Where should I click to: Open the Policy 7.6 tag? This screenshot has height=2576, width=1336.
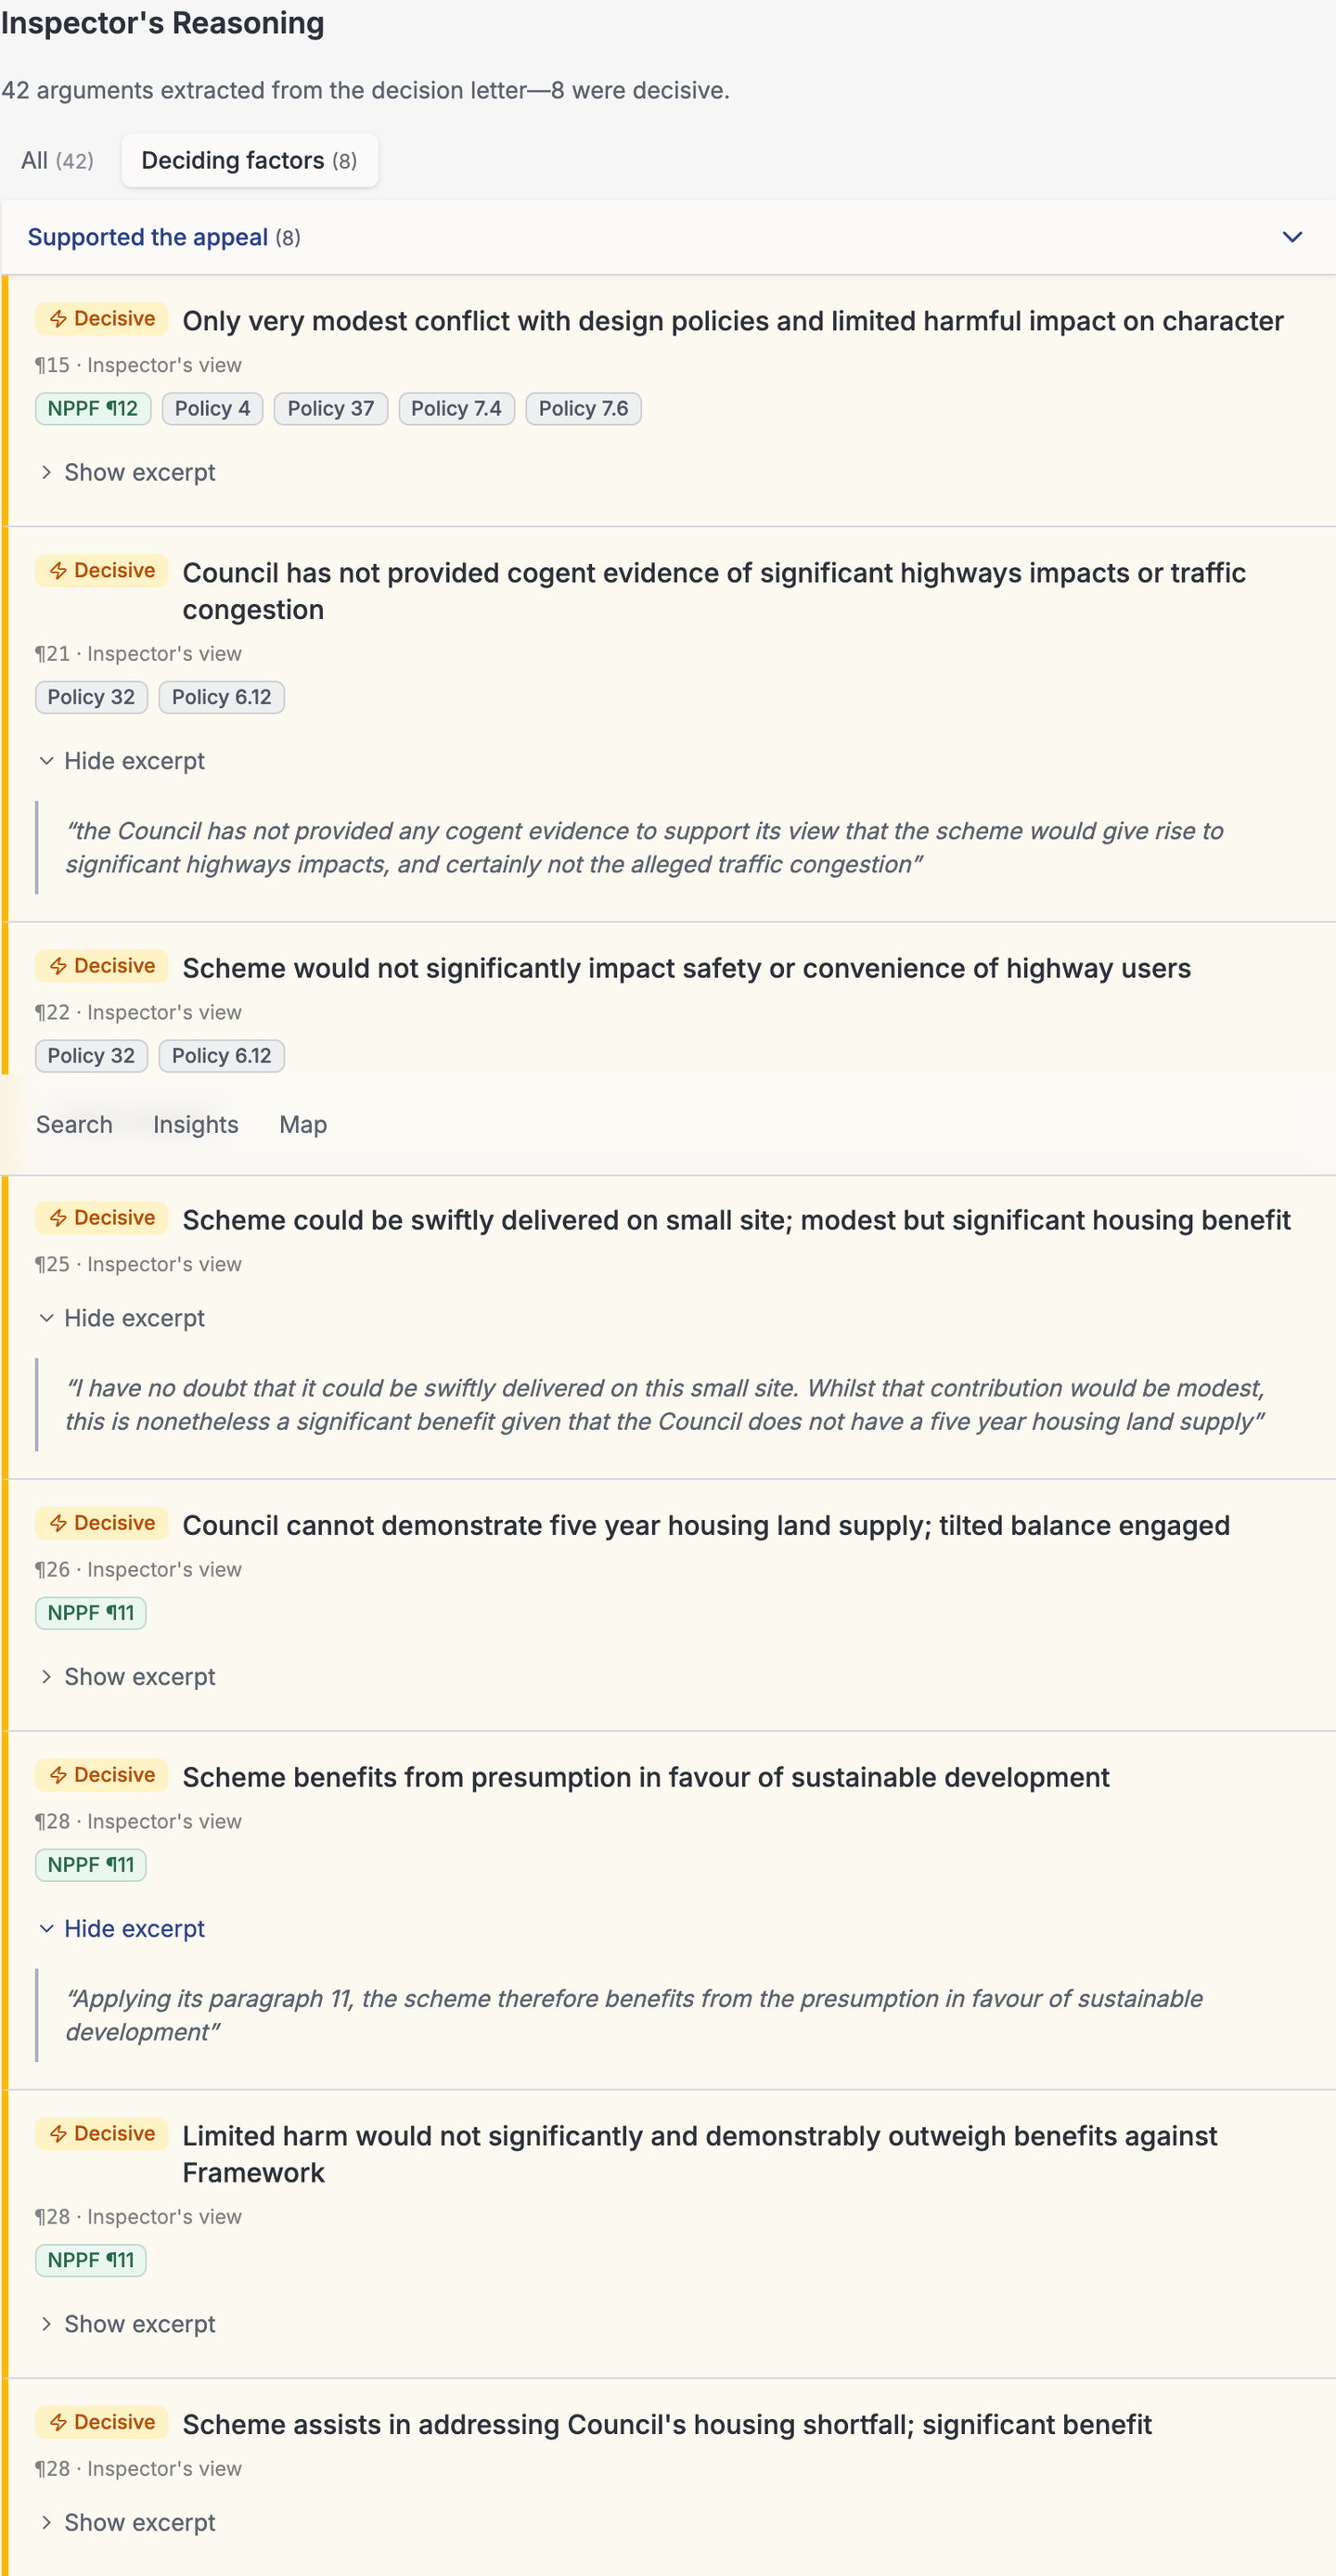click(583, 408)
